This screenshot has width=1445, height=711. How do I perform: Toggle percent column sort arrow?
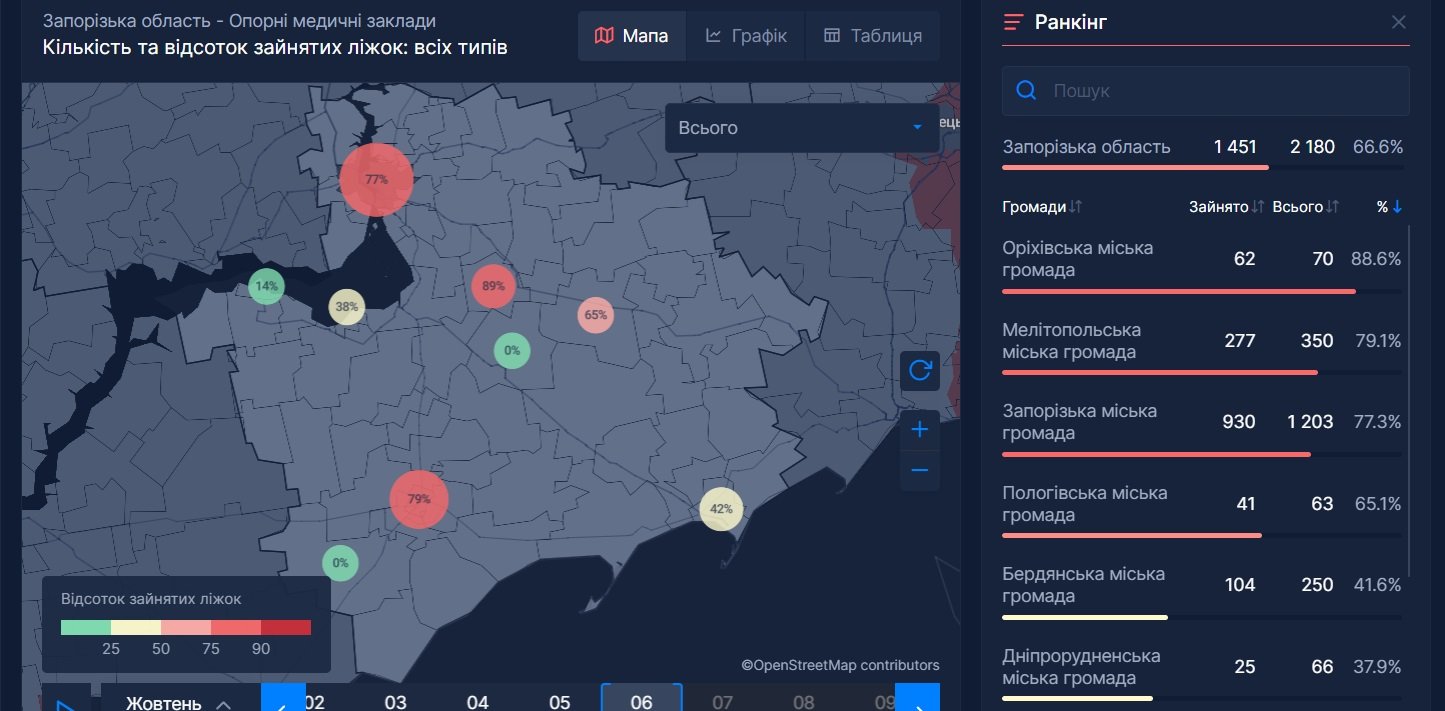1397,207
